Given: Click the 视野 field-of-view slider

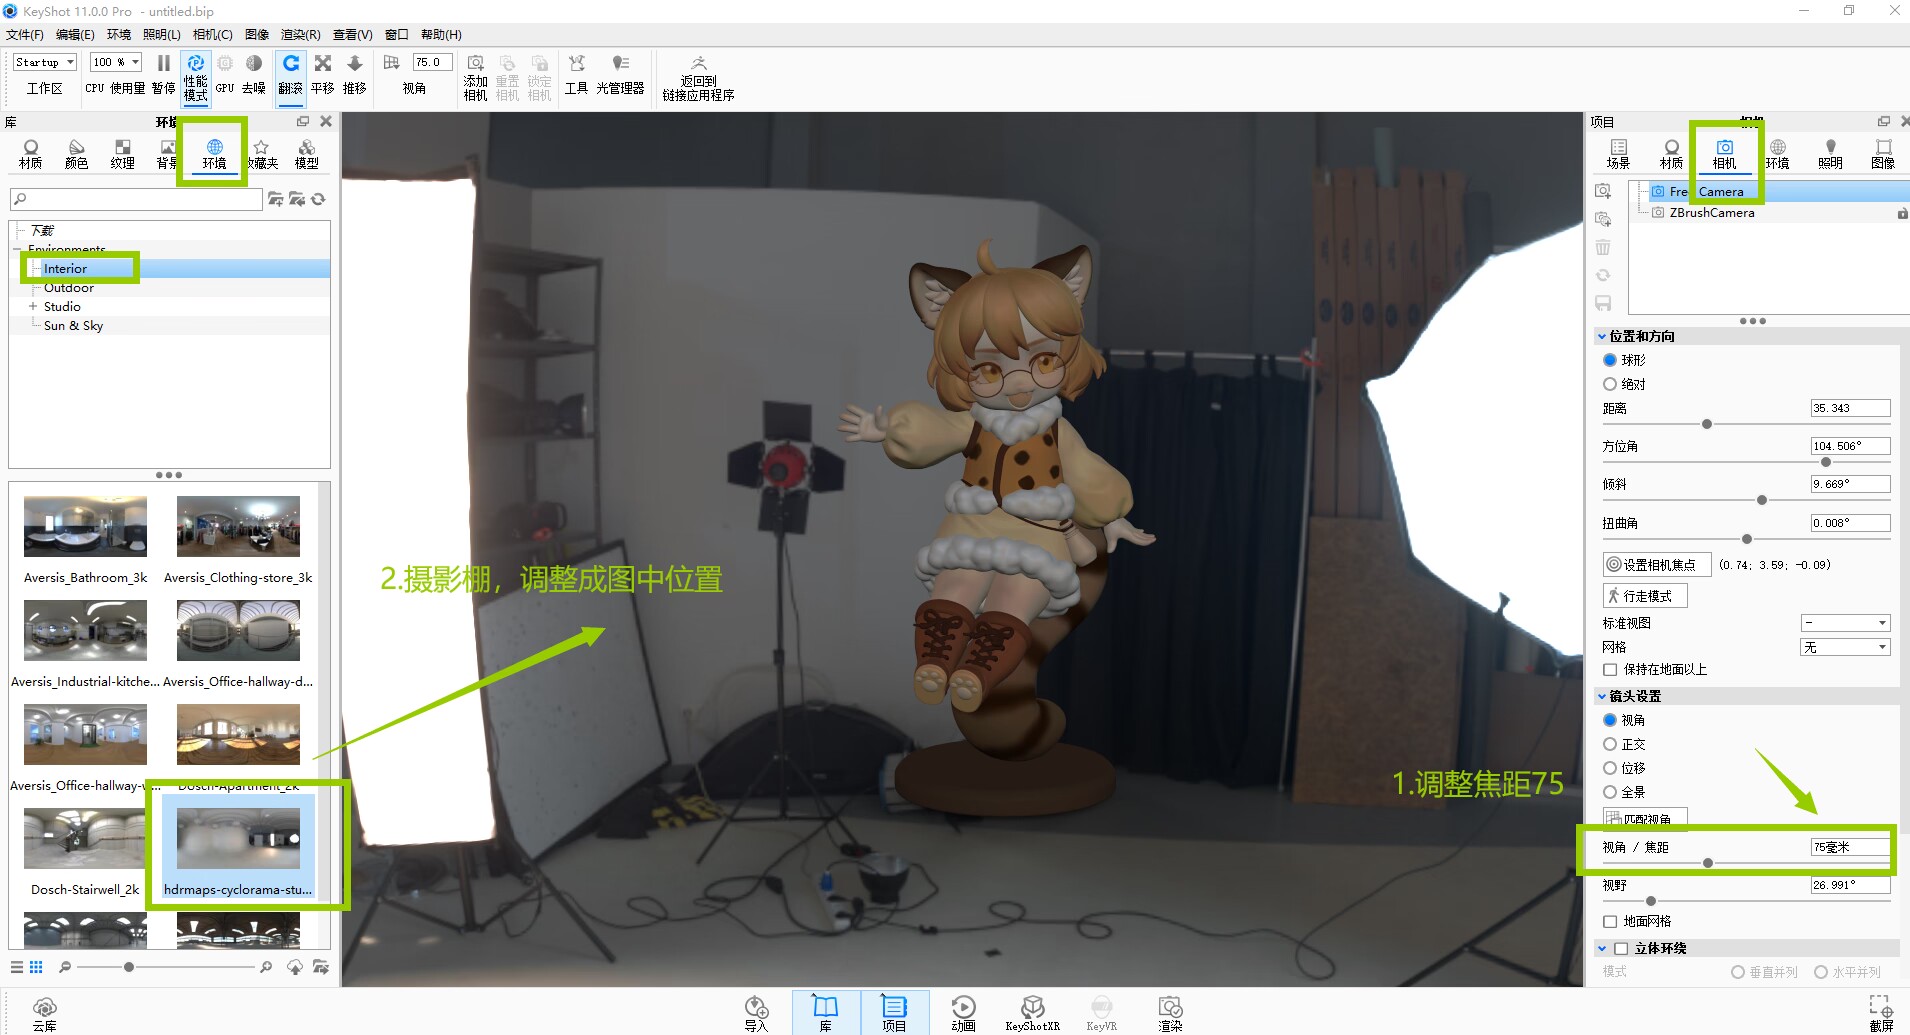Looking at the screenshot, I should coord(1746,901).
